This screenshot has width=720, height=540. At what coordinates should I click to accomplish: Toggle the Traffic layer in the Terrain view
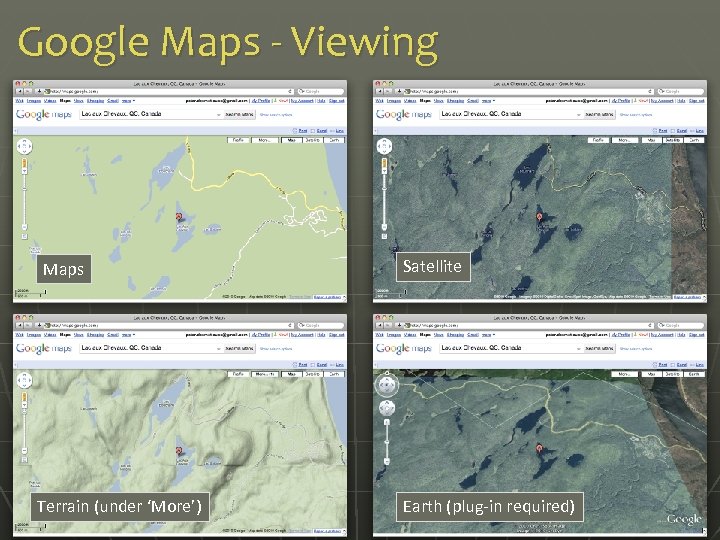tap(238, 374)
